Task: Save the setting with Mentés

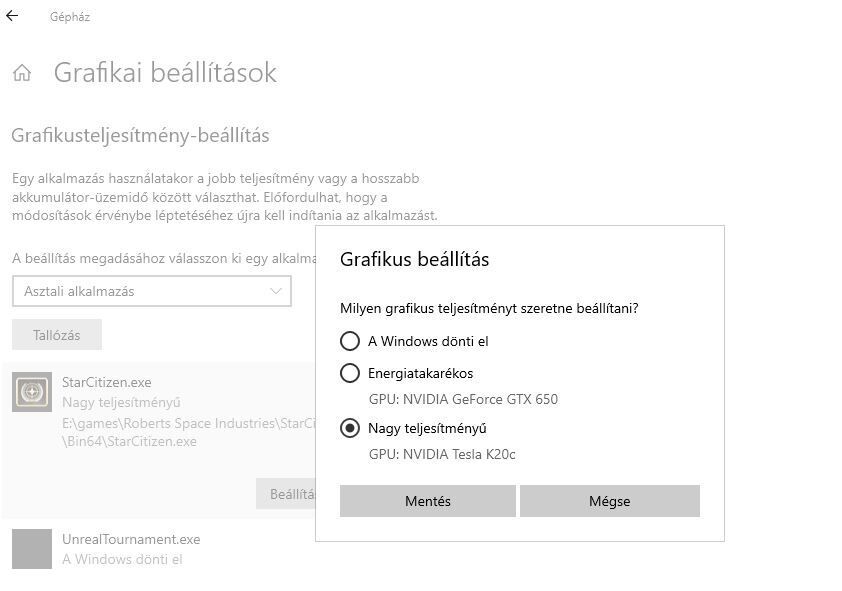Action: click(x=428, y=501)
